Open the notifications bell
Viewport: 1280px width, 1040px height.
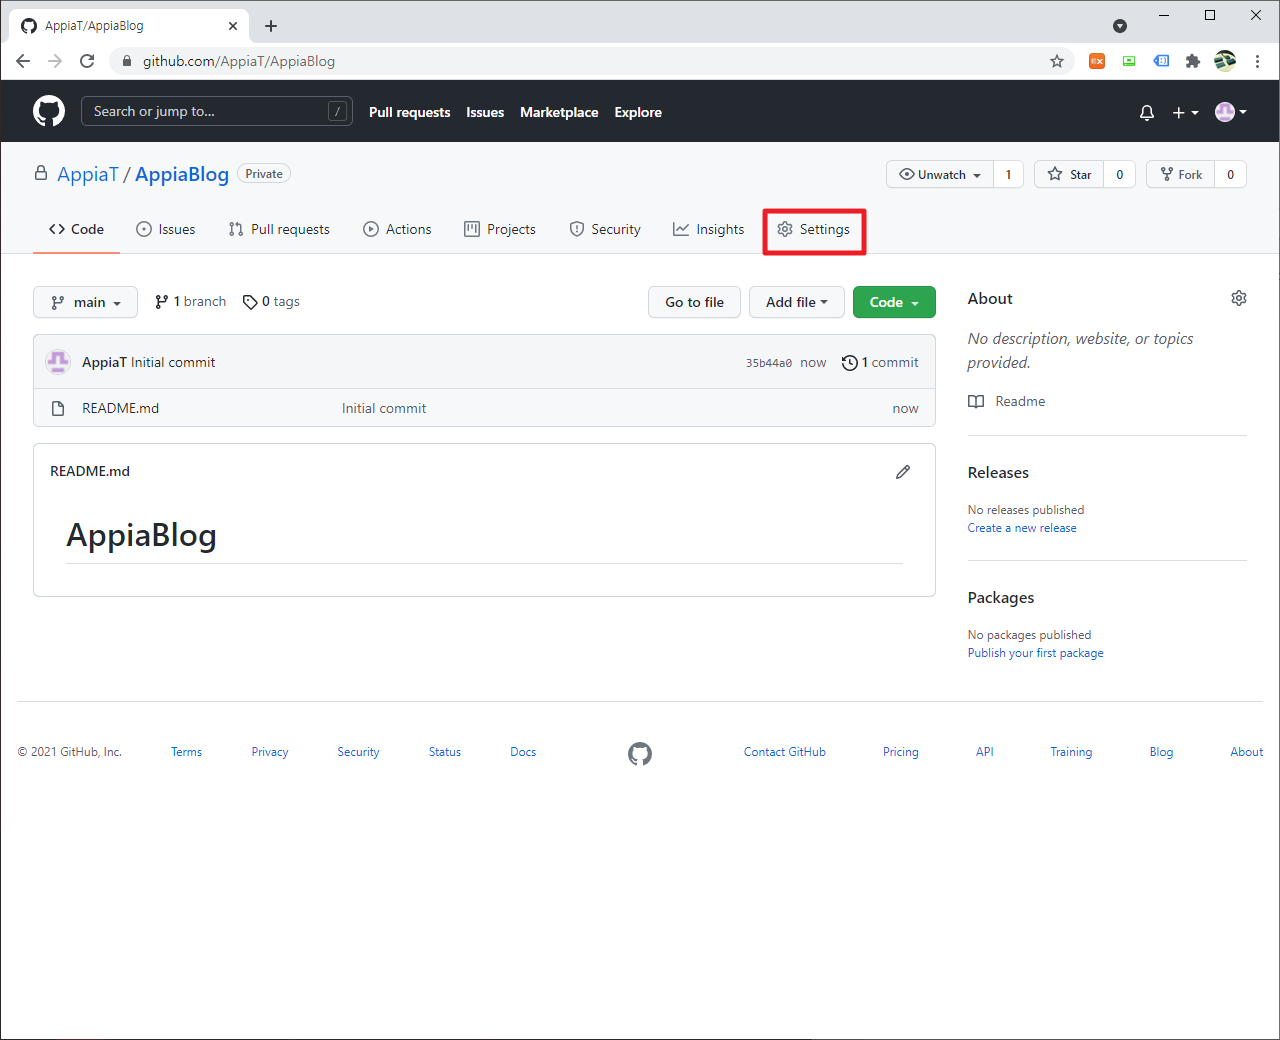[x=1147, y=113]
